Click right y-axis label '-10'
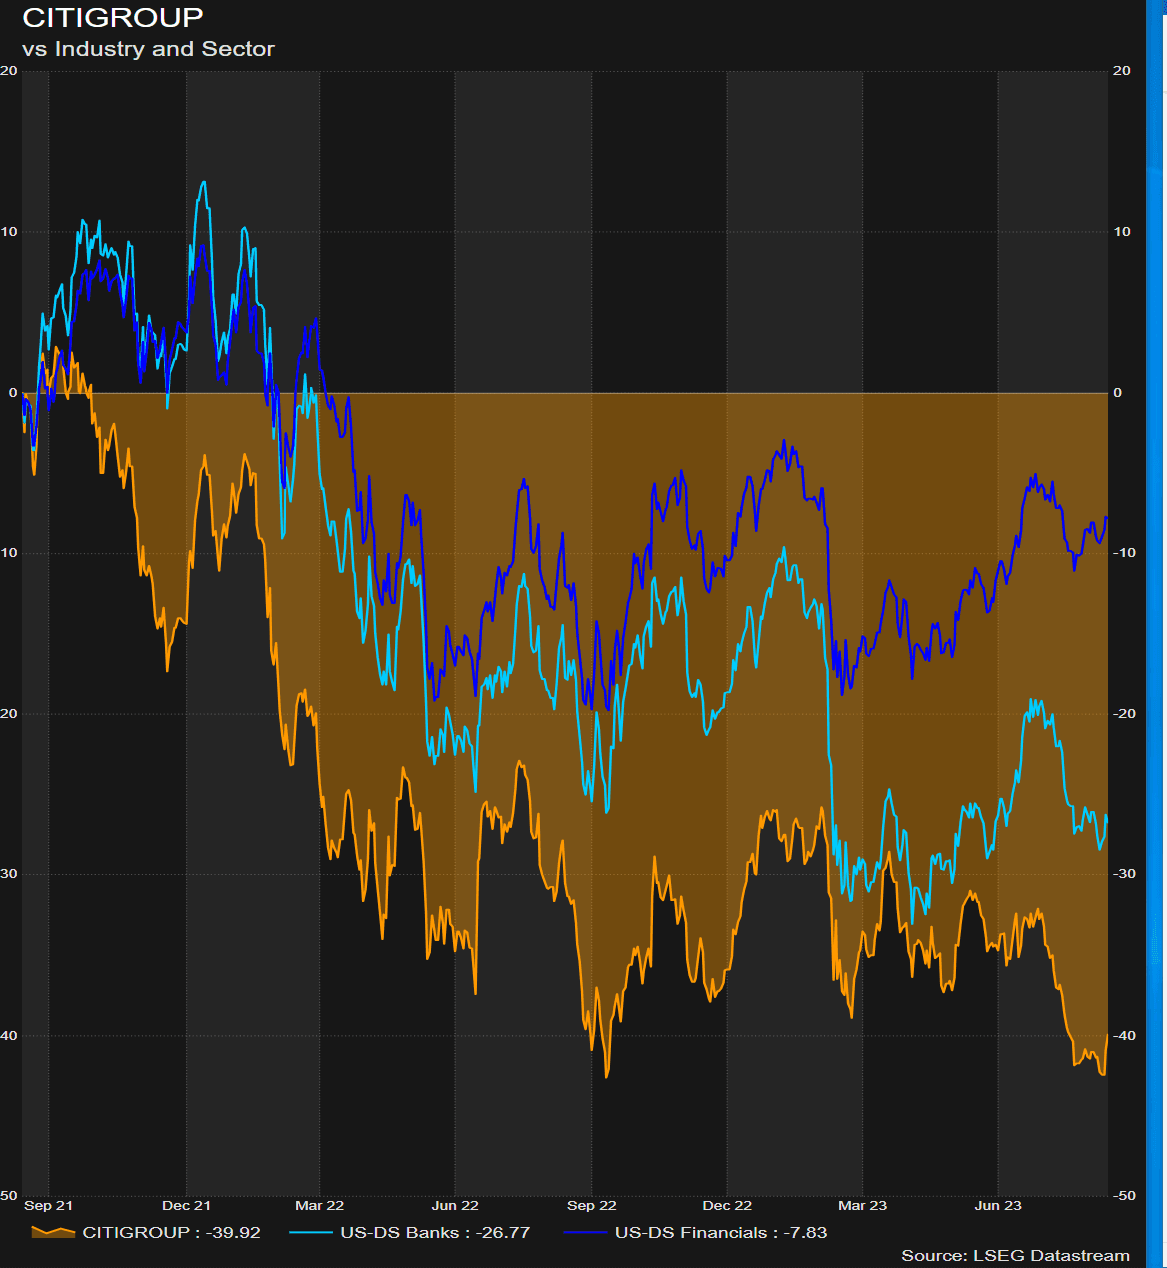This screenshot has width=1167, height=1268. click(1124, 552)
